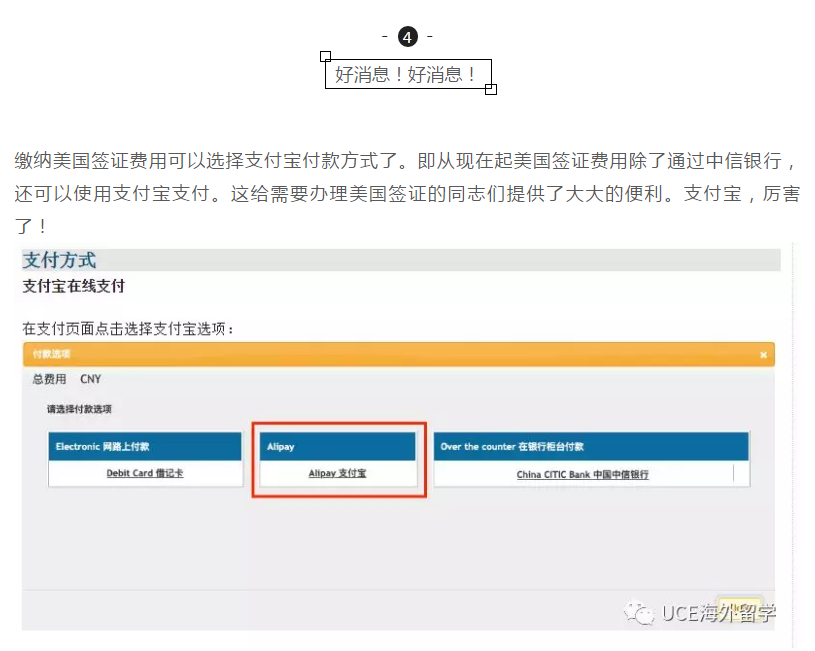Click the WeChat logo in the watermark
Screen dimensions: 815x651
coord(639,612)
